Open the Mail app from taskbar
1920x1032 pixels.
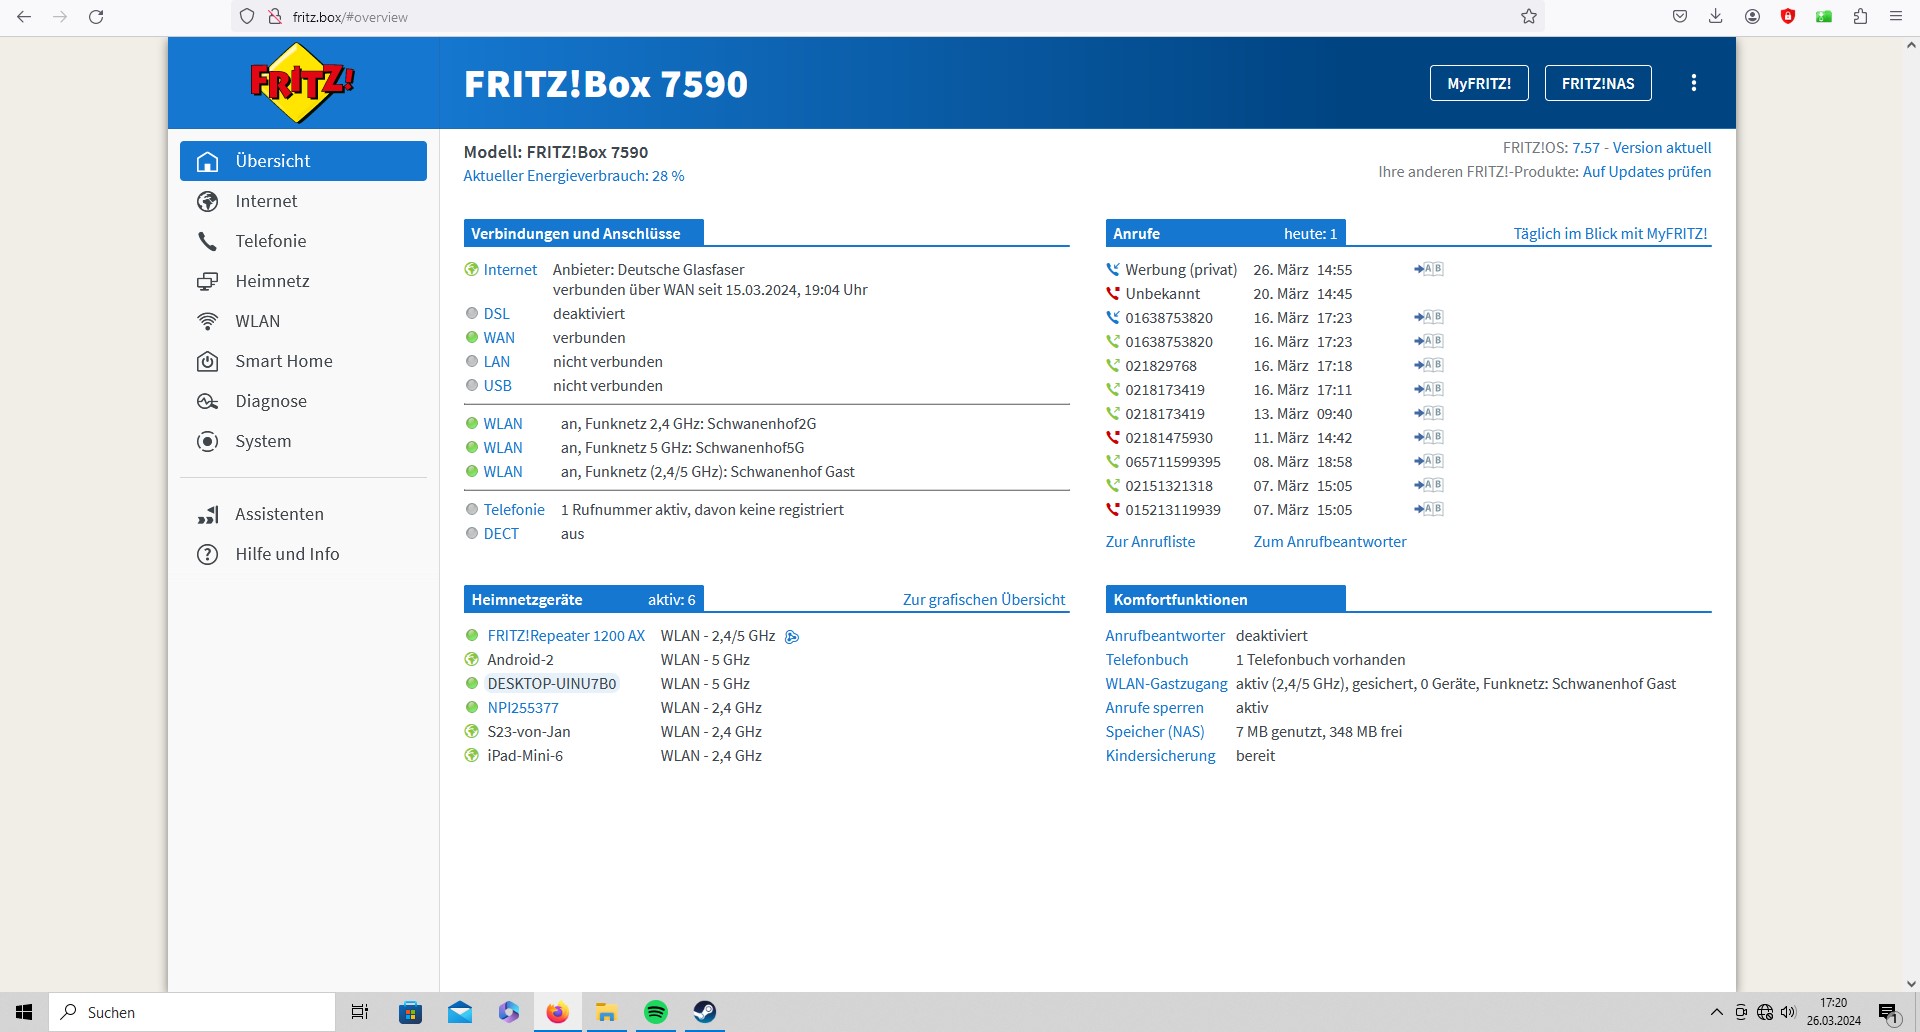[x=460, y=1012]
